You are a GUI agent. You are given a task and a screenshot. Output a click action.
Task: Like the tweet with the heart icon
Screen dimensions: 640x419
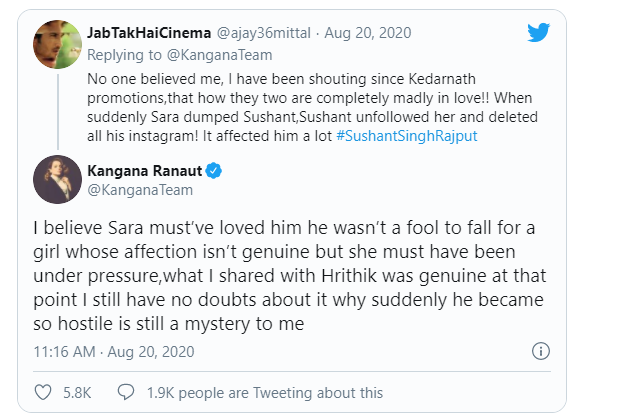click(44, 392)
